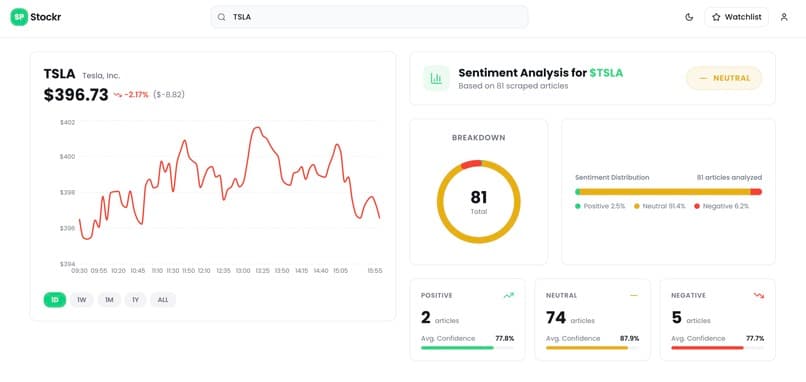806x382 pixels.
Task: Open the user profile icon
Action: [784, 17]
